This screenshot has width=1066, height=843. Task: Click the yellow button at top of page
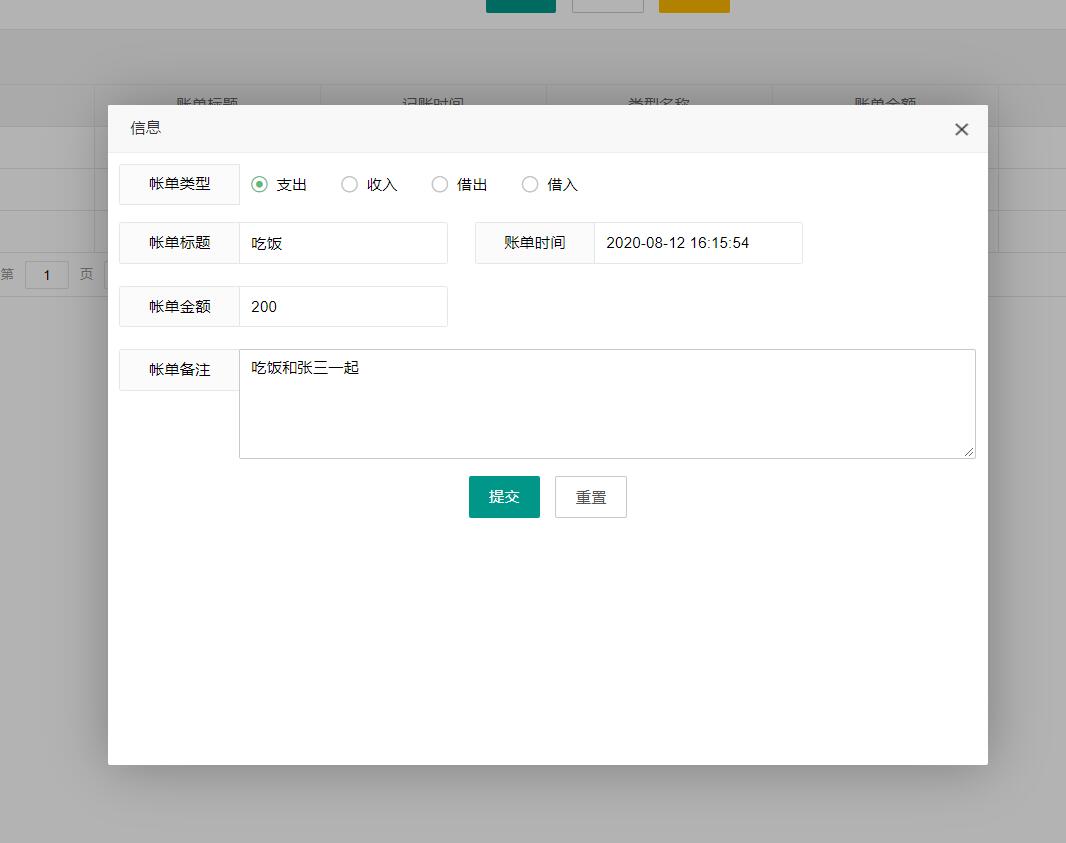coord(694,4)
